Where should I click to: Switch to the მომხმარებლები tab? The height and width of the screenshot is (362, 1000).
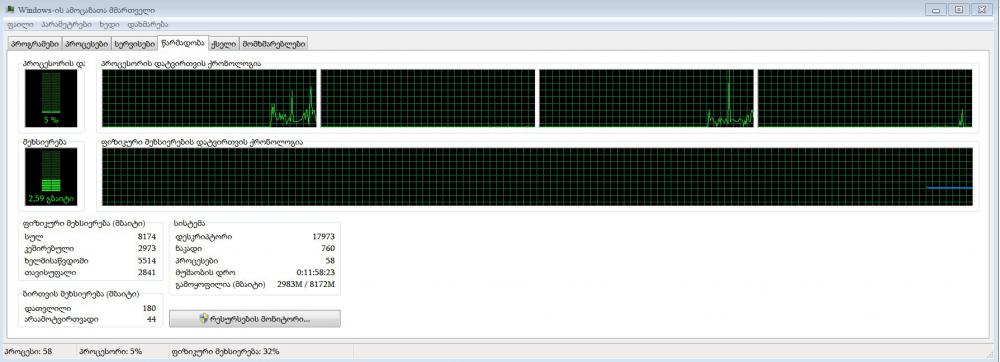click(274, 44)
